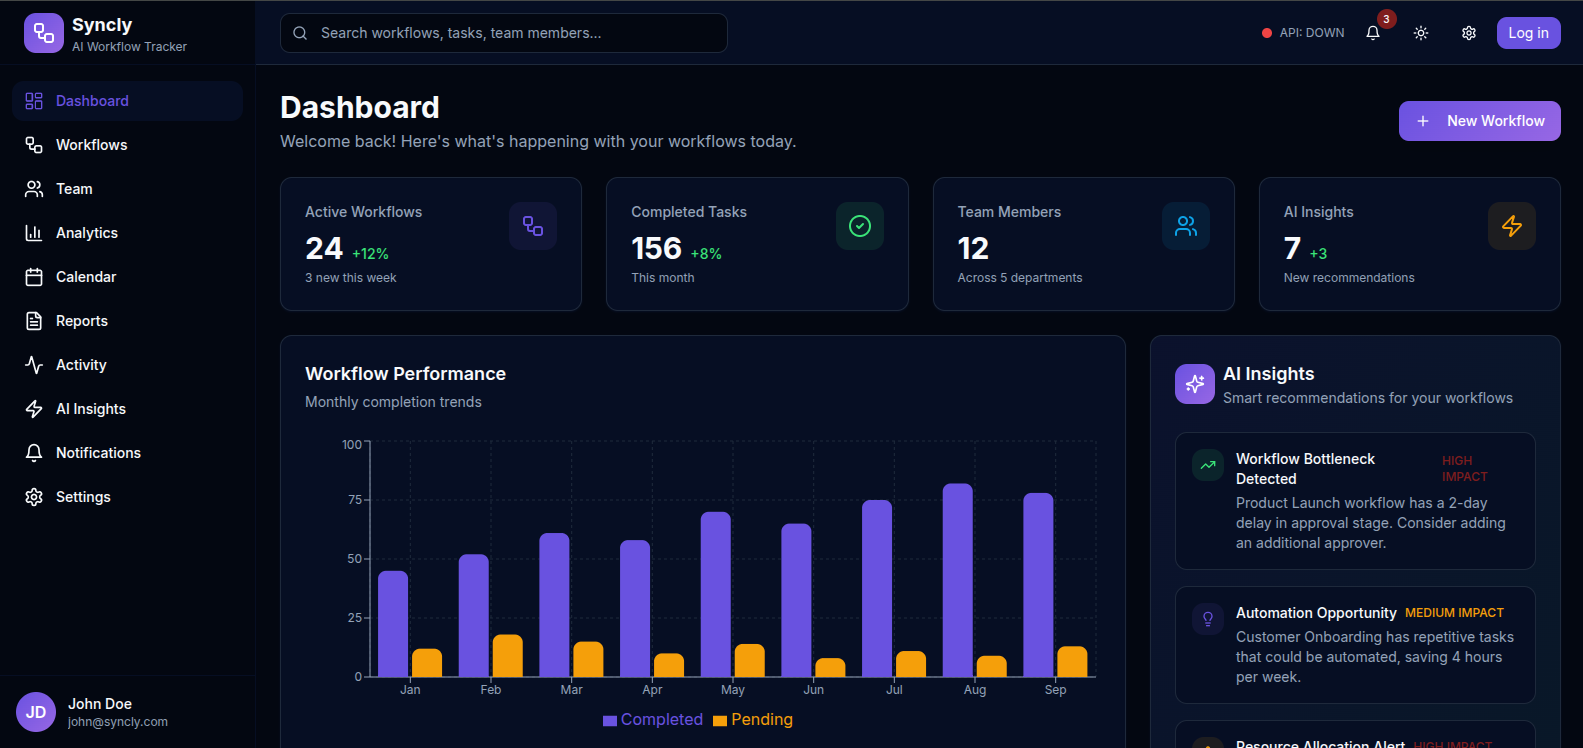Click the AI Insights lightning bolt icon
The height and width of the screenshot is (748, 1583).
[x=1511, y=226]
